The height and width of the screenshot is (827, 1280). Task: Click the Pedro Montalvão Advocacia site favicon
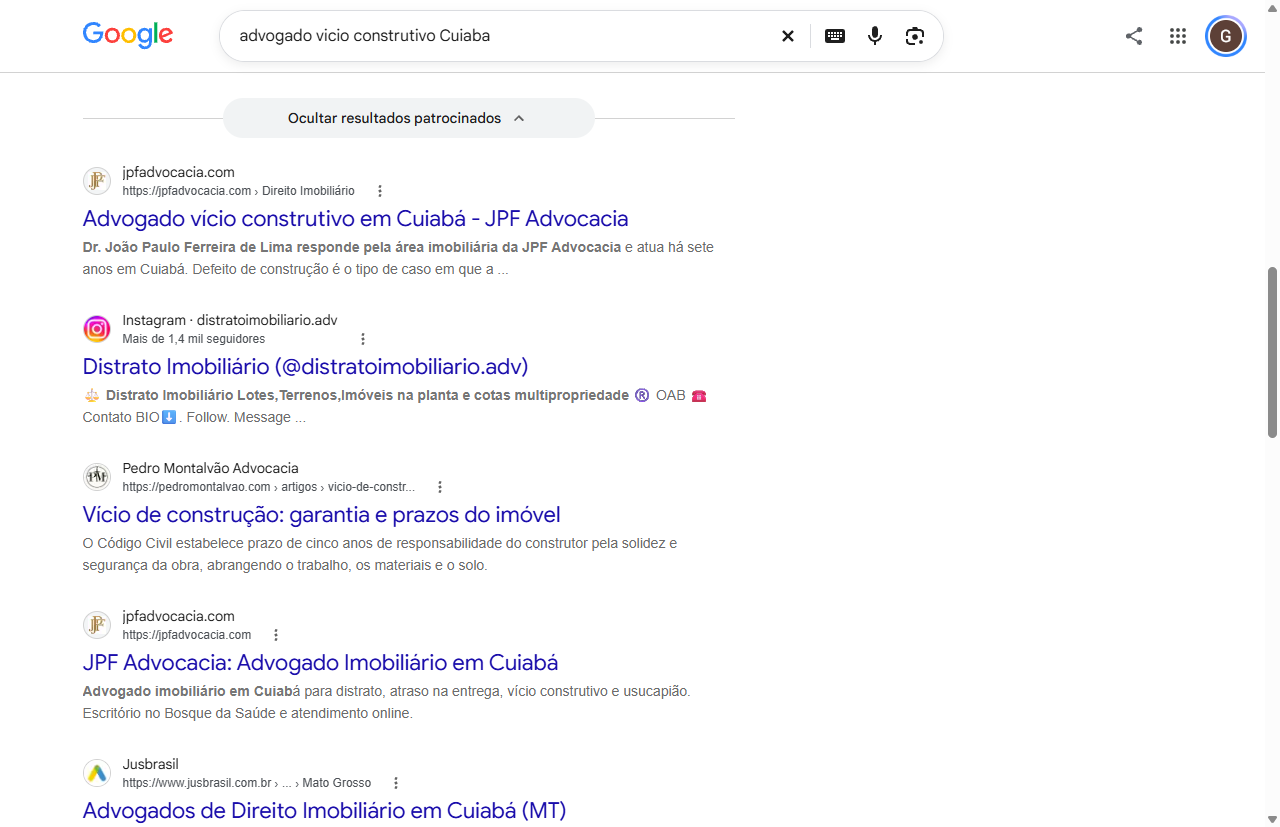(x=97, y=477)
